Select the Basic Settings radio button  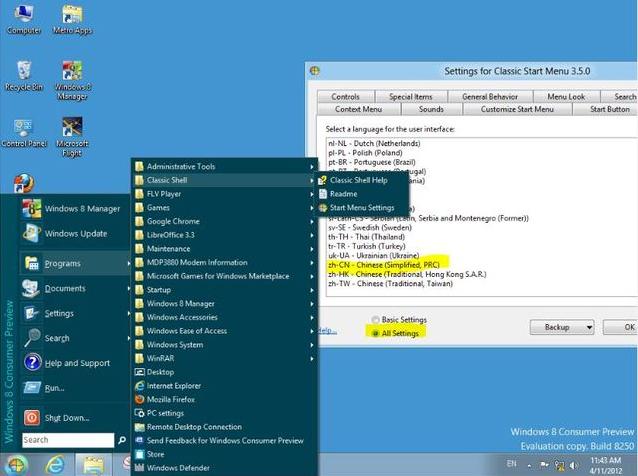point(376,320)
